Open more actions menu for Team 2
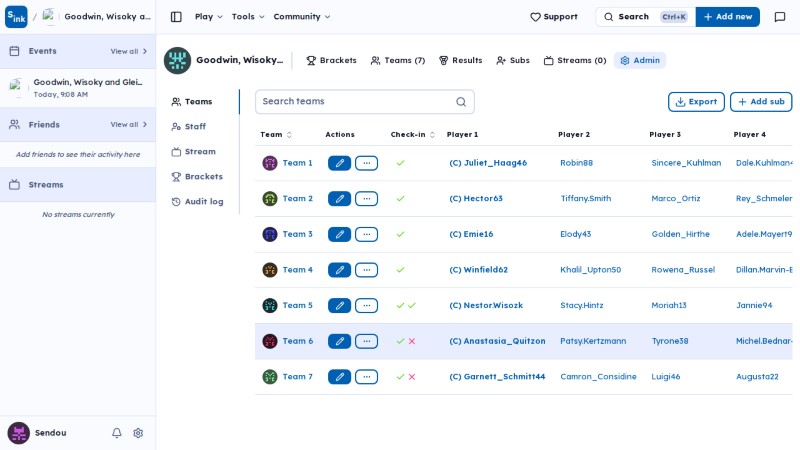 pyautogui.click(x=366, y=198)
